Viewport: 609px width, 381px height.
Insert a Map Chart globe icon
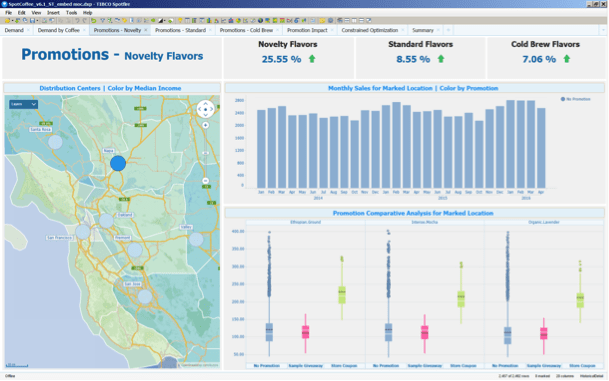tap(260, 21)
